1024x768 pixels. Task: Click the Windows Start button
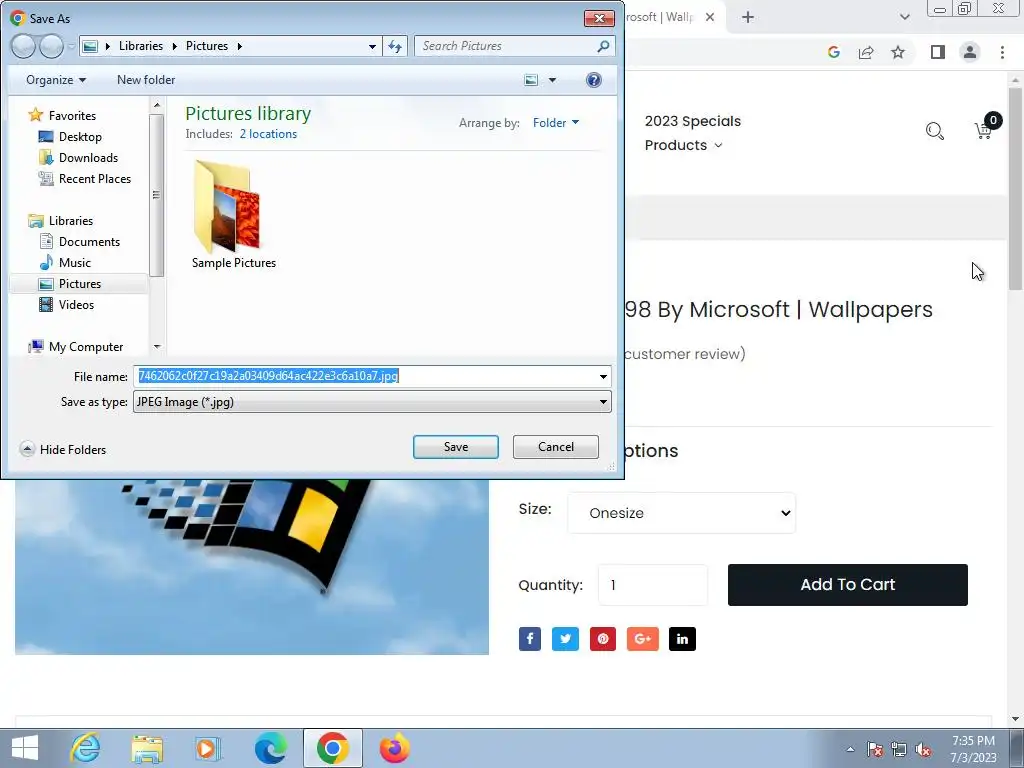tap(25, 748)
